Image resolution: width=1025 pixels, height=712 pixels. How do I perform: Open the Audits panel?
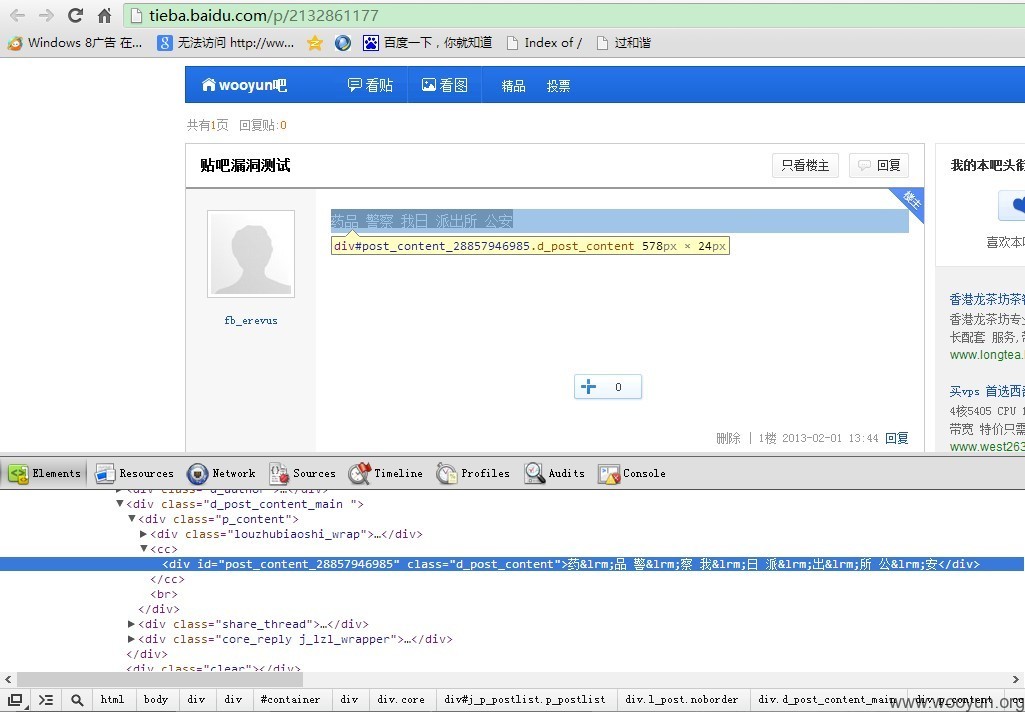tap(554, 473)
